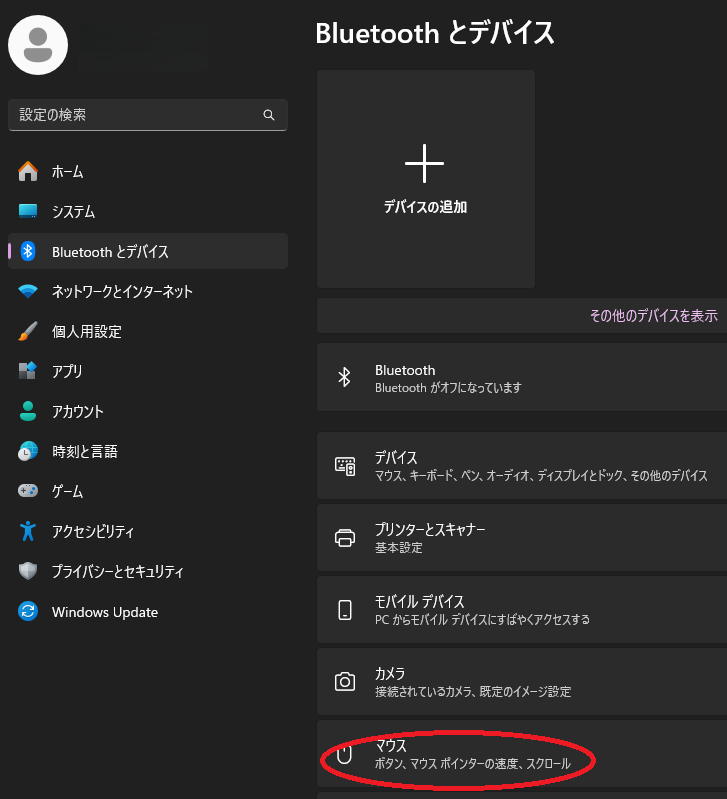Click the 設定の検索 search field

135,115
